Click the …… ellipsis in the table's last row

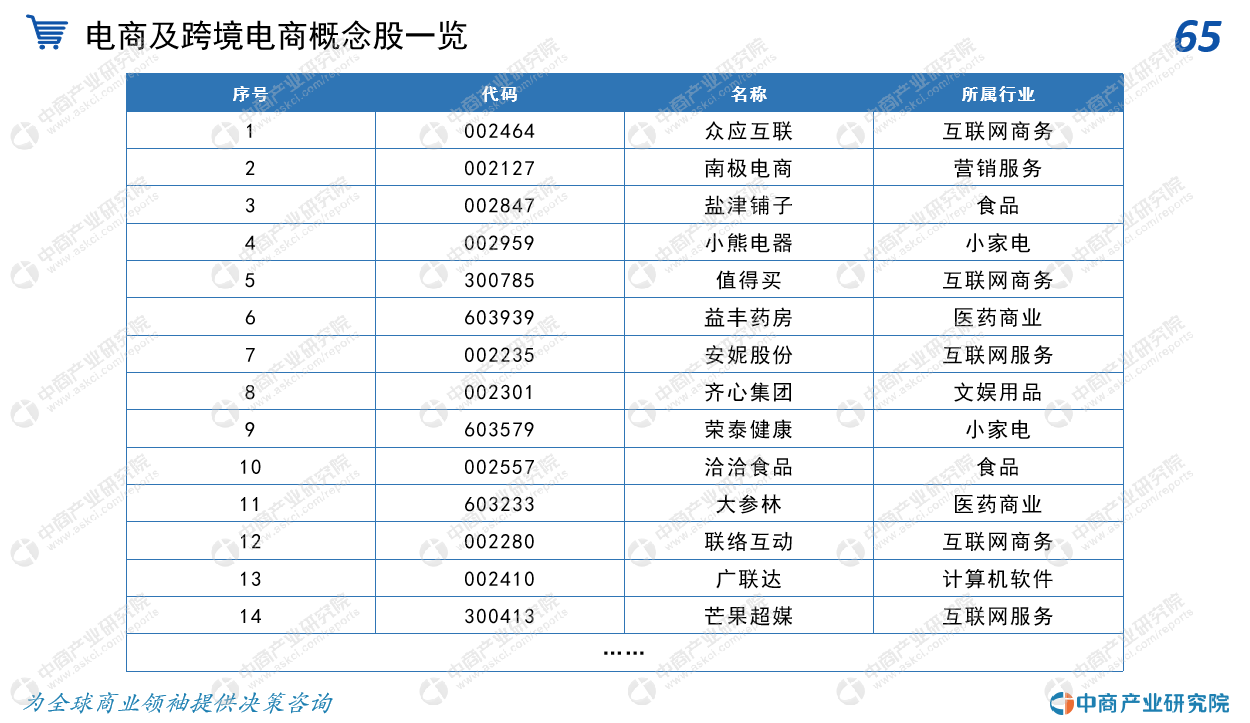pyautogui.click(x=624, y=653)
